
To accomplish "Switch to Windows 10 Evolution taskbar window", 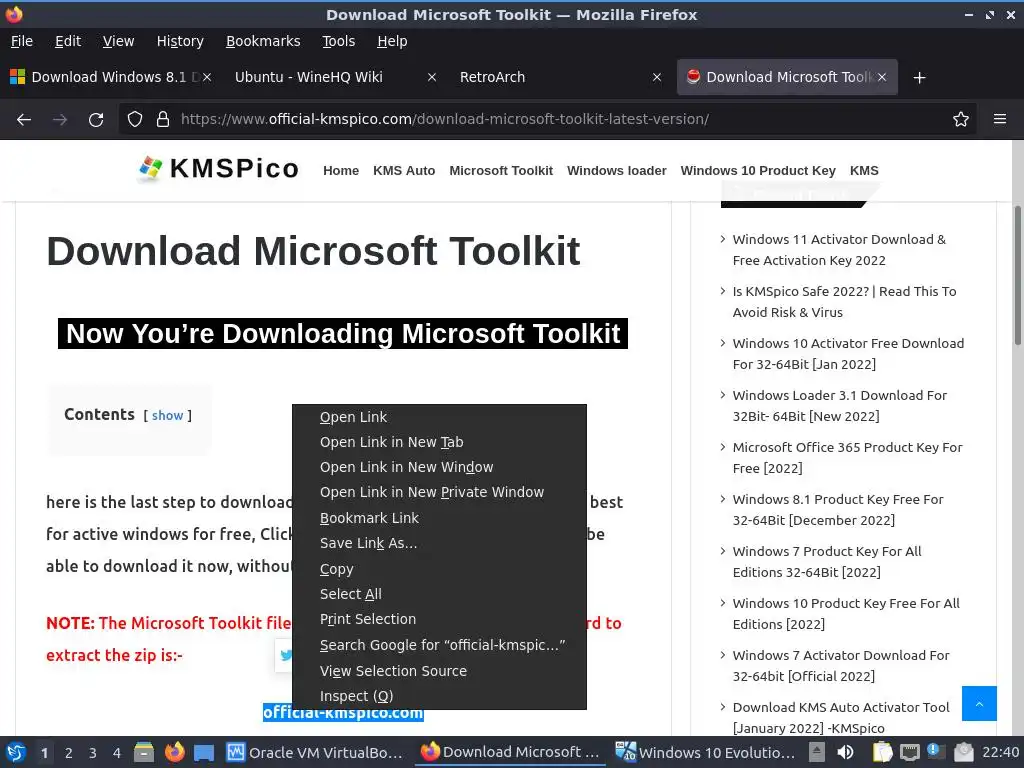I will pos(706,752).
